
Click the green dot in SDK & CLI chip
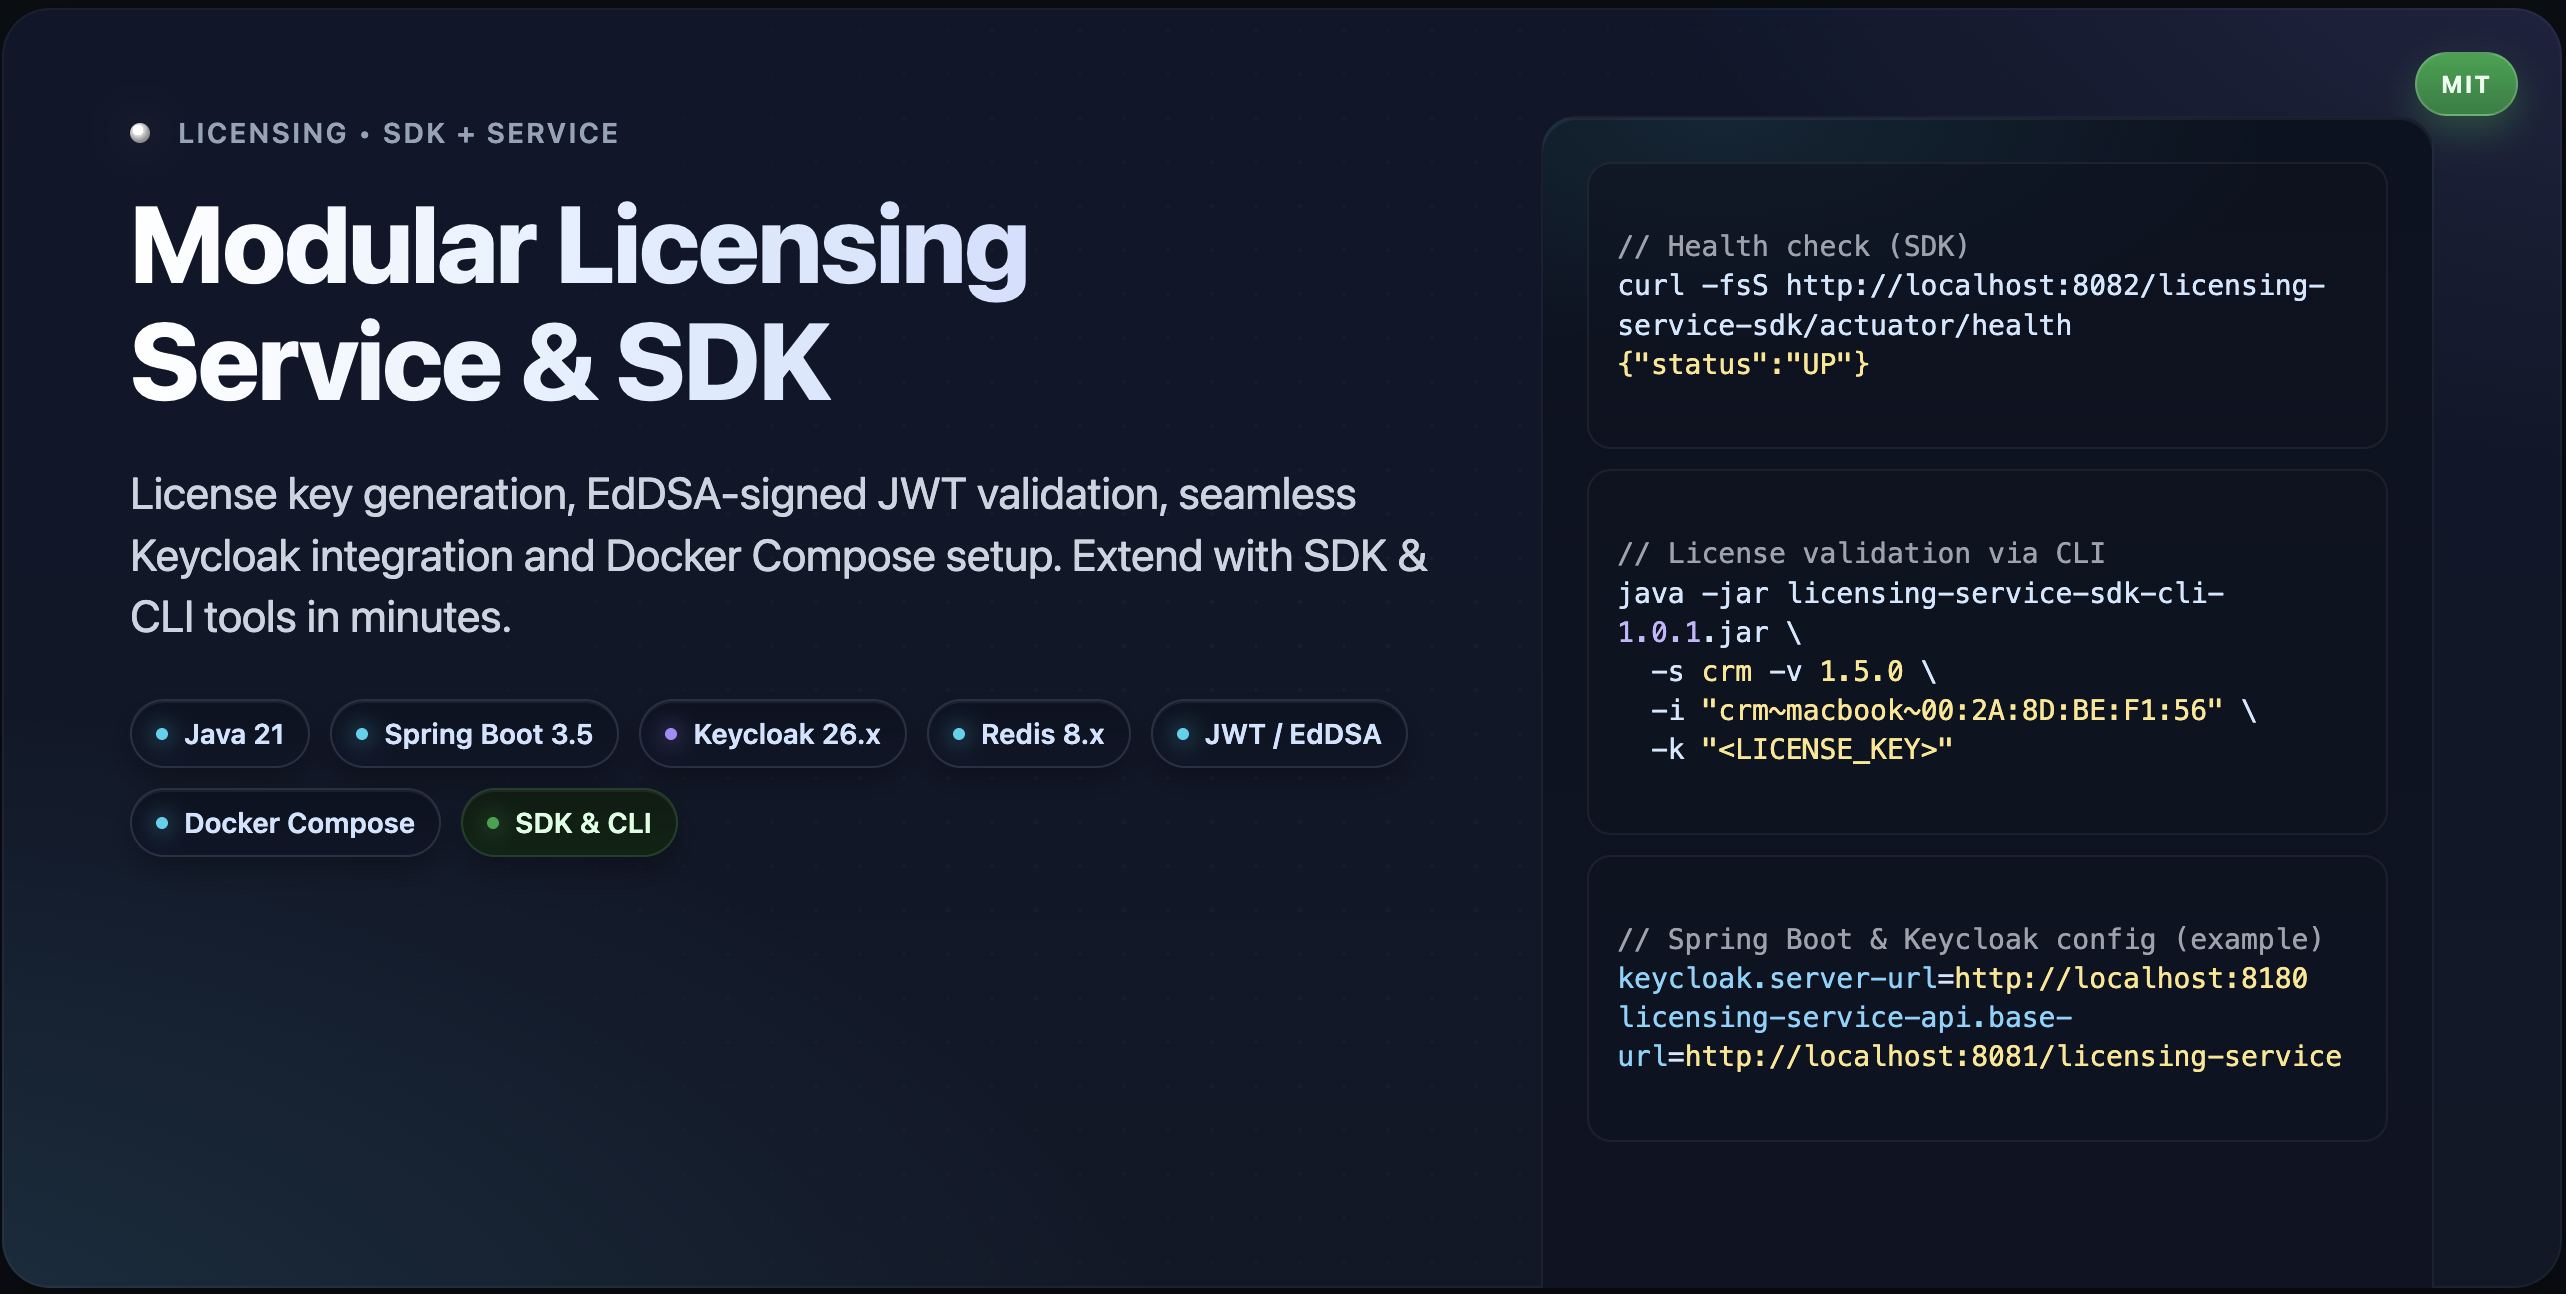pyautogui.click(x=493, y=823)
